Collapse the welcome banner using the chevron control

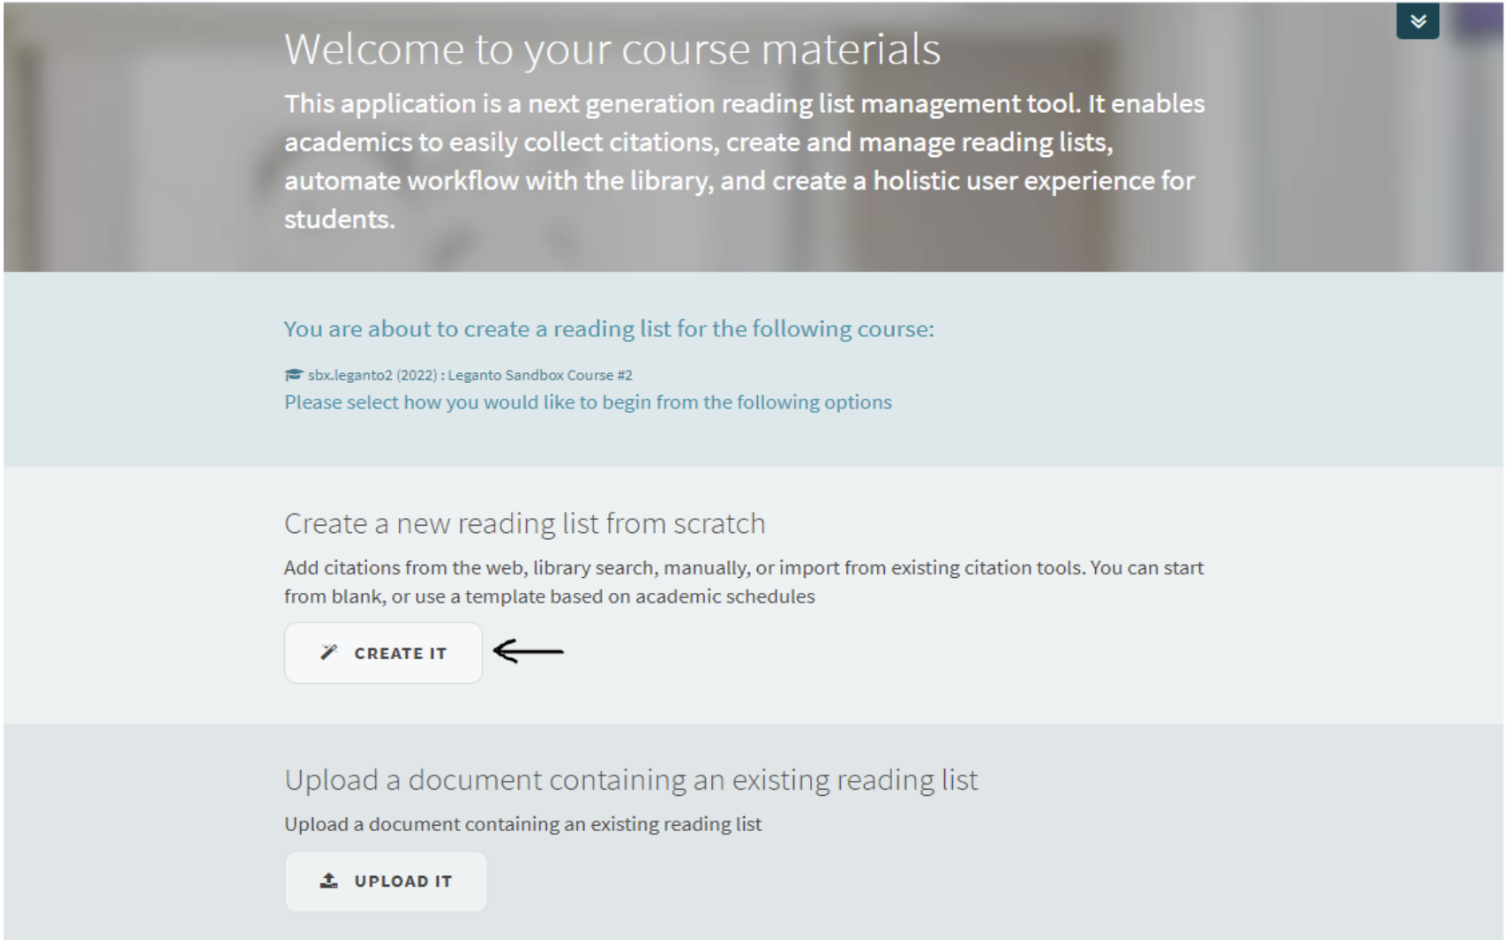[x=1417, y=21]
